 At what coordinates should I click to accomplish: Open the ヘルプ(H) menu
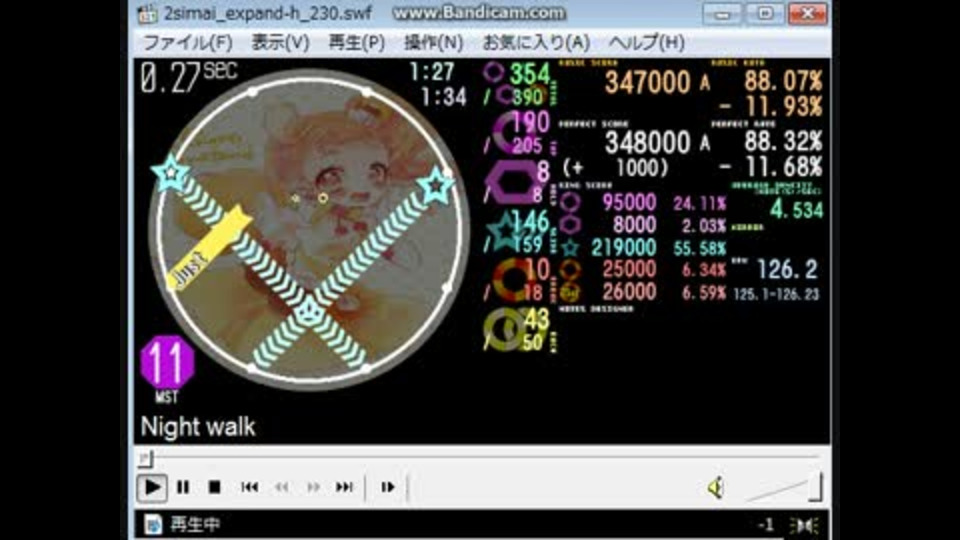point(647,43)
